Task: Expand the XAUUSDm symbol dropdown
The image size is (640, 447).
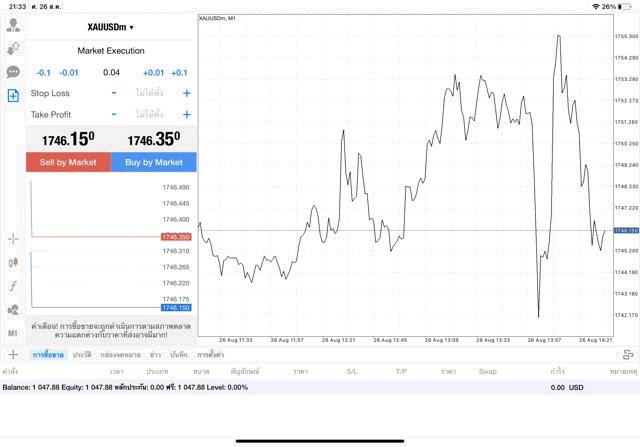Action: [110, 27]
